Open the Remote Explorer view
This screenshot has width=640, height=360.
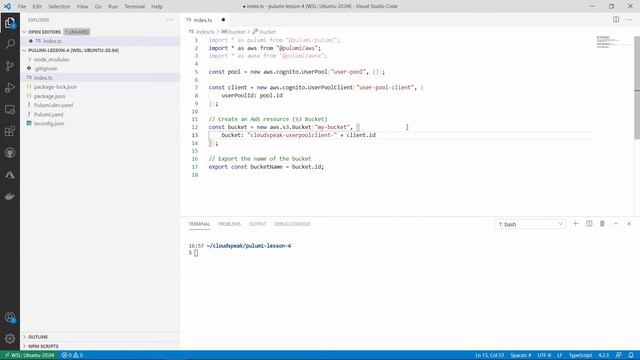(x=10, y=109)
